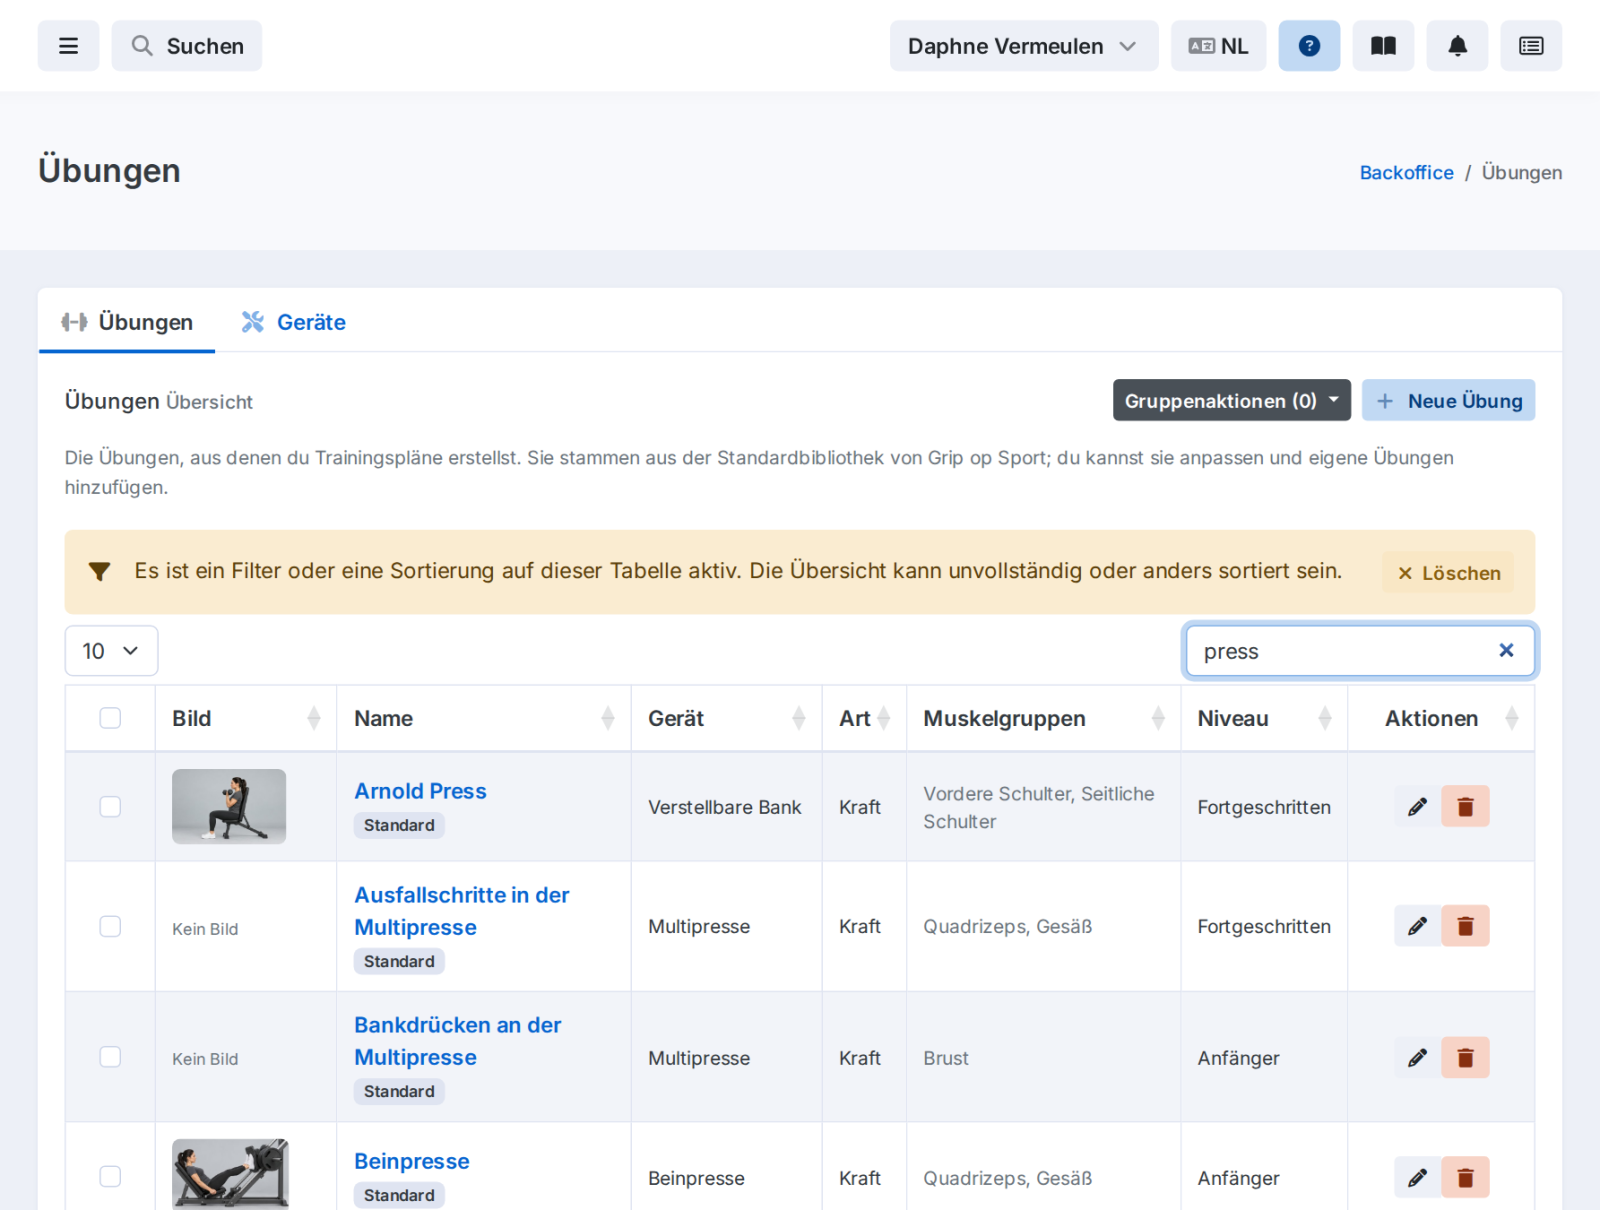Open Bankdrücken an der Multipresse link
Image resolution: width=1600 pixels, height=1210 pixels.
point(458,1041)
